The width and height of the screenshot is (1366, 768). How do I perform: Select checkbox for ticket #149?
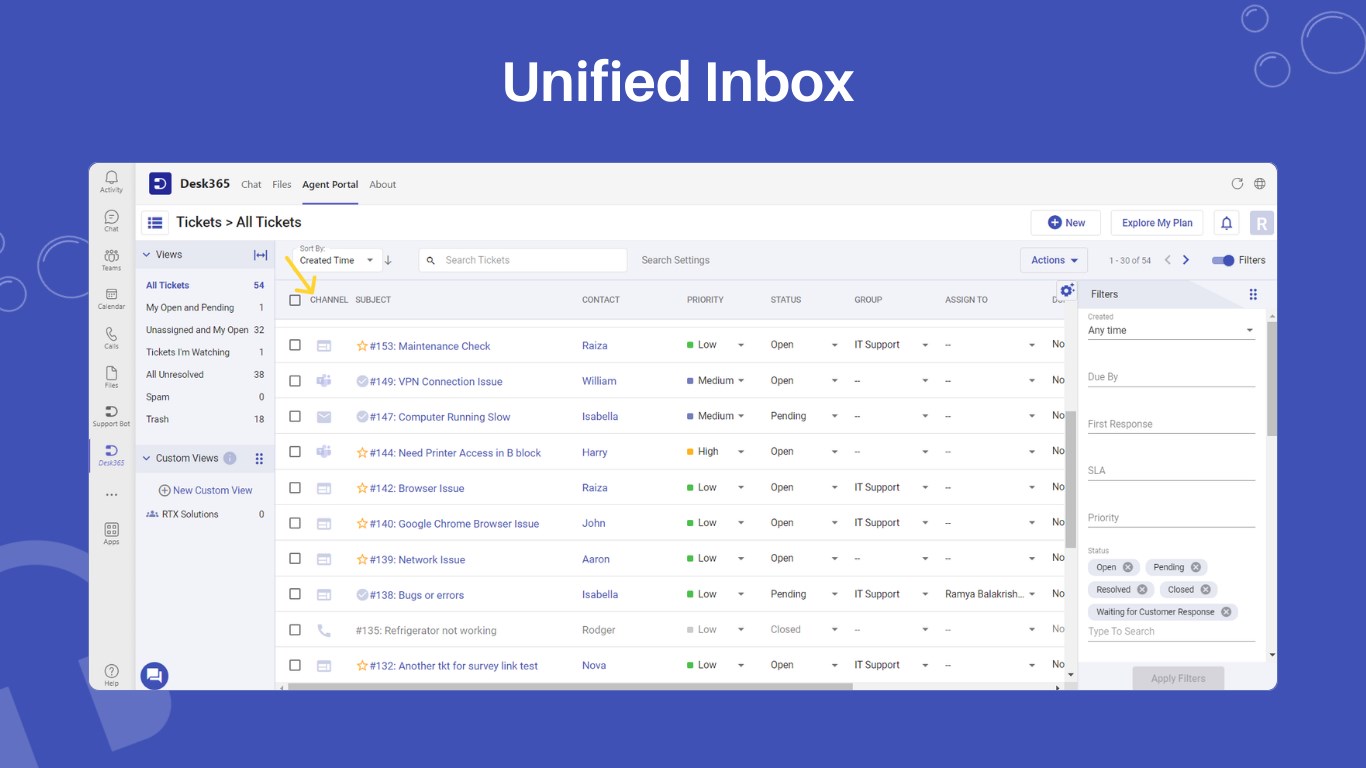(x=295, y=381)
